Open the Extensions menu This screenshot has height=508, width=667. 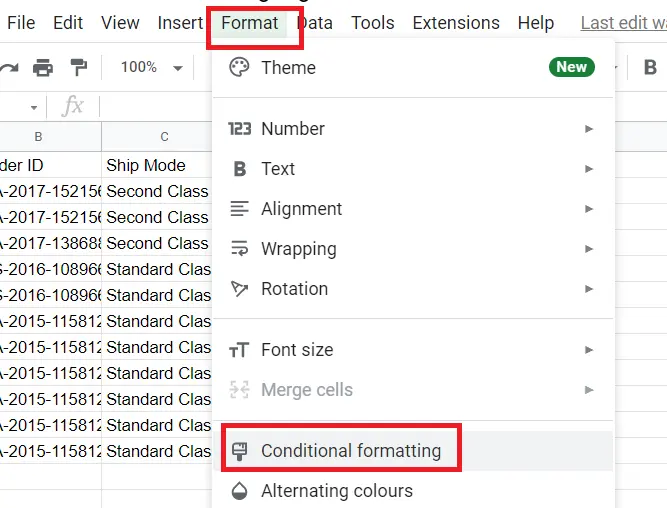456,23
